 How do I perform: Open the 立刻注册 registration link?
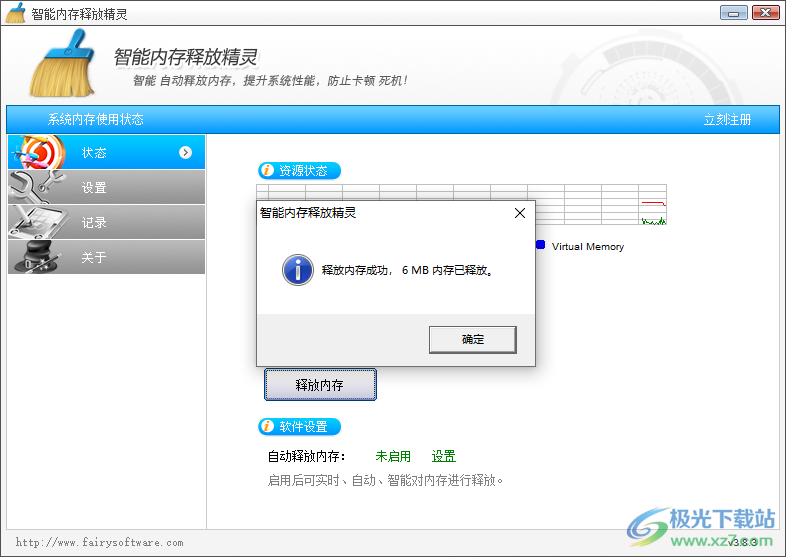coord(727,120)
